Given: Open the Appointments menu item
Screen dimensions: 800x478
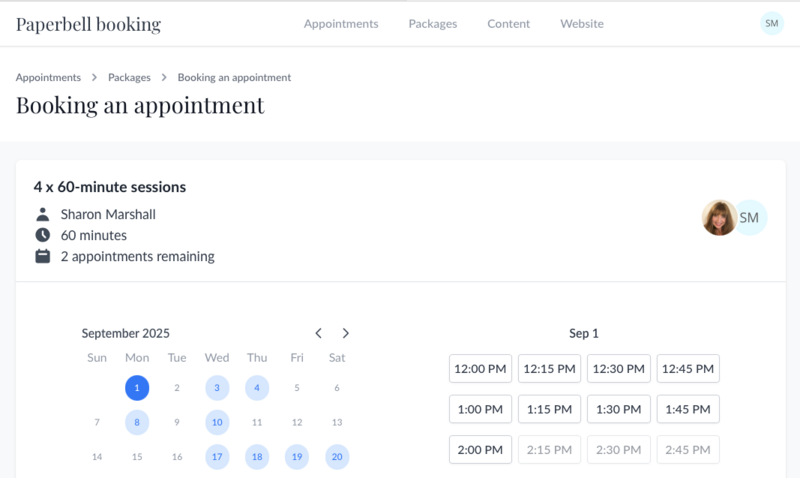Looking at the screenshot, I should click(341, 24).
